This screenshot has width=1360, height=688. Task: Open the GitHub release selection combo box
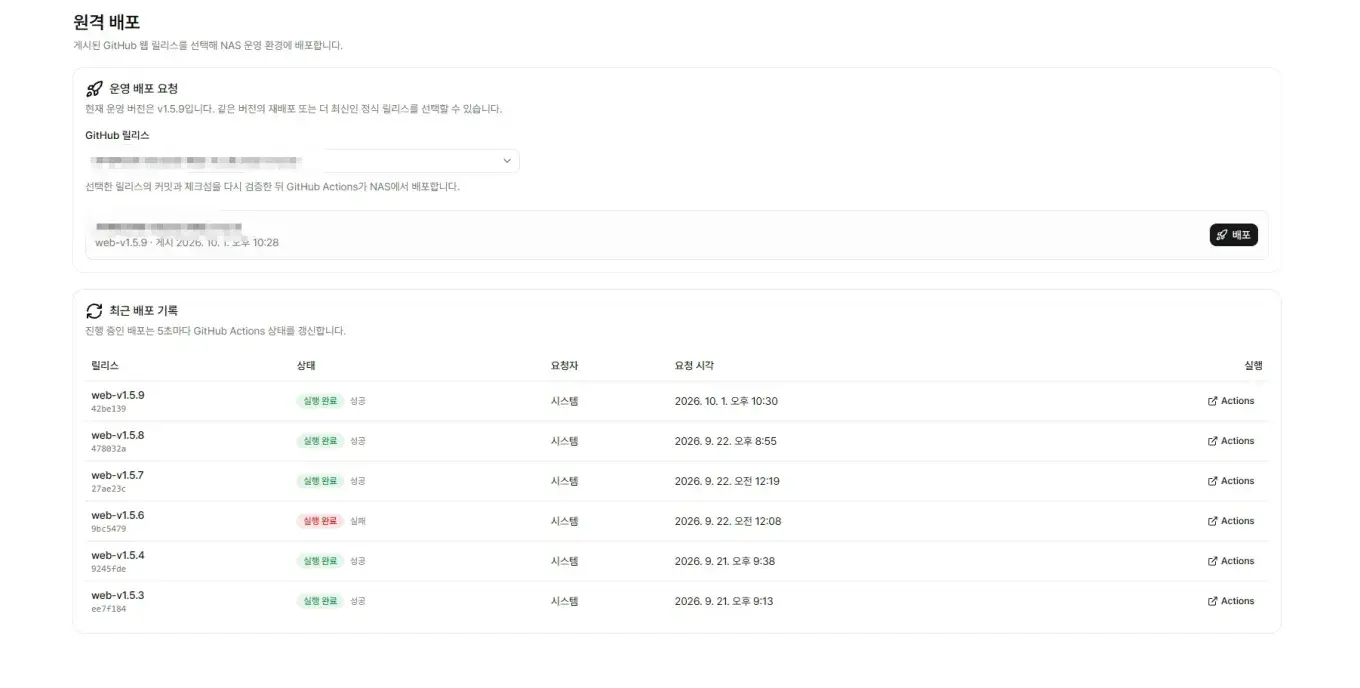tap(303, 161)
